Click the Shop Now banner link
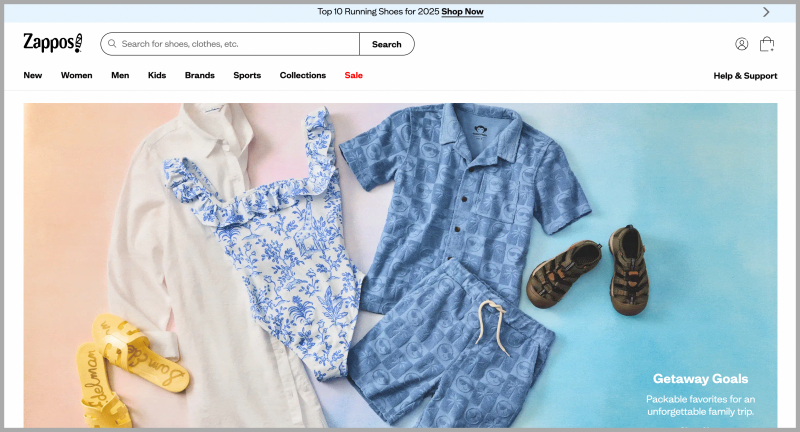Screen dimensions: 800x432 462,12
